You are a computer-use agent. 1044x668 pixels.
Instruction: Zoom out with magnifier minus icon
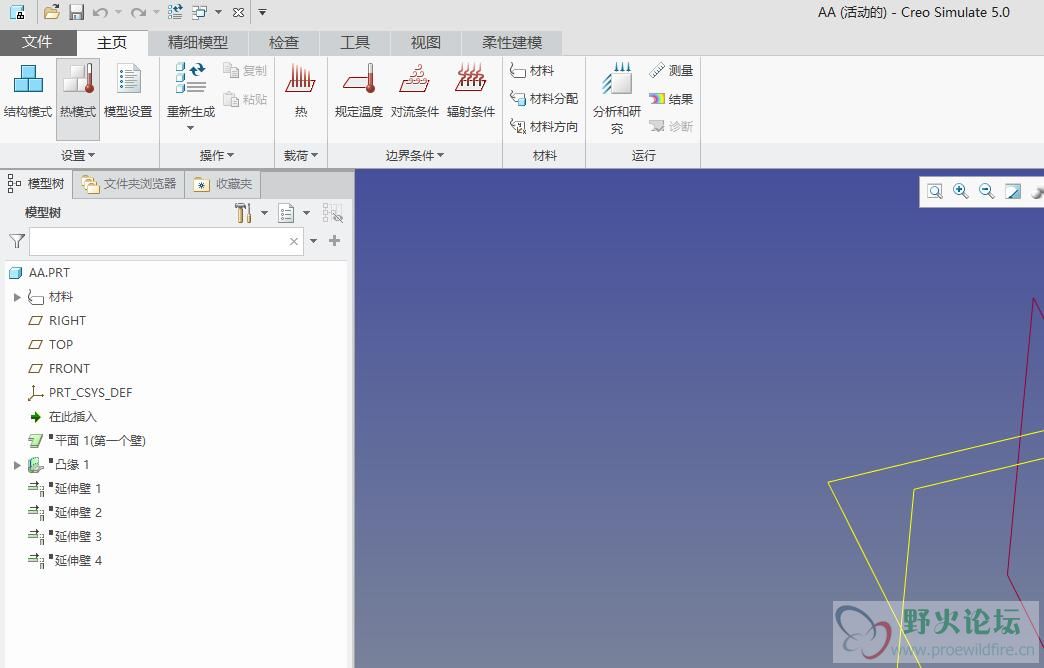(x=987, y=192)
